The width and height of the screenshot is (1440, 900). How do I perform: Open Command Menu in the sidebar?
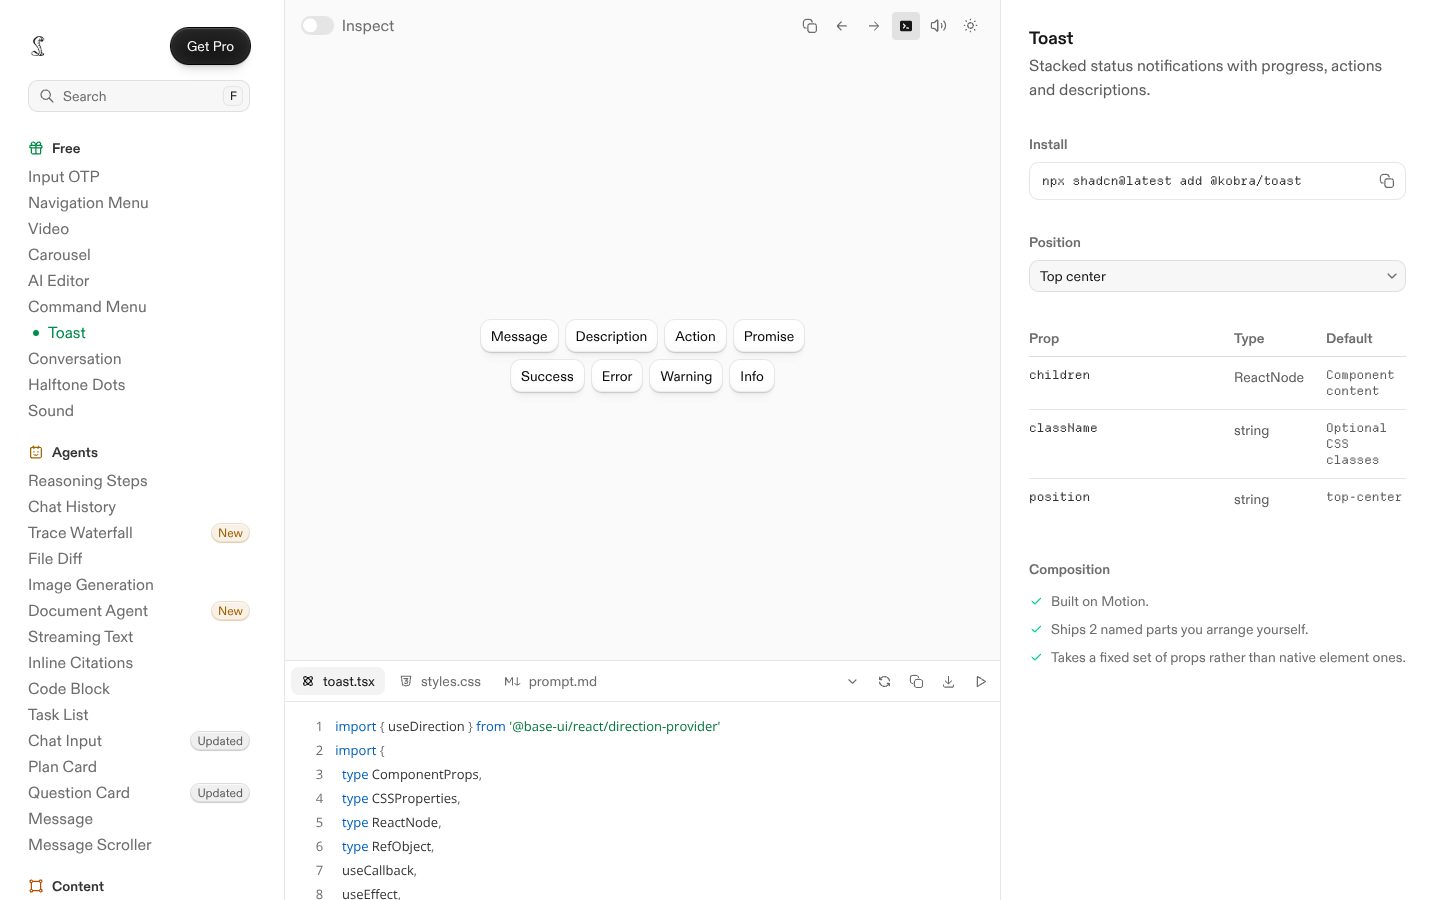[x=87, y=307]
